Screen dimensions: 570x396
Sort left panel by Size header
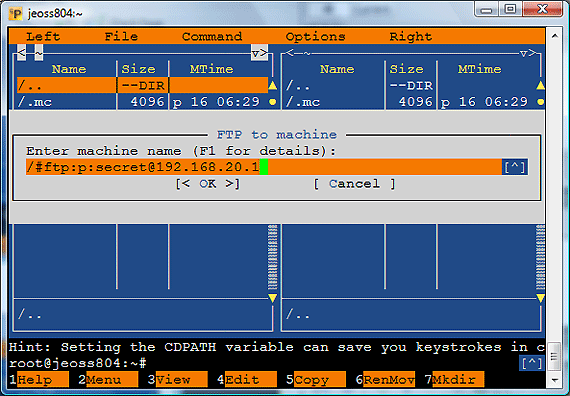tap(139, 69)
